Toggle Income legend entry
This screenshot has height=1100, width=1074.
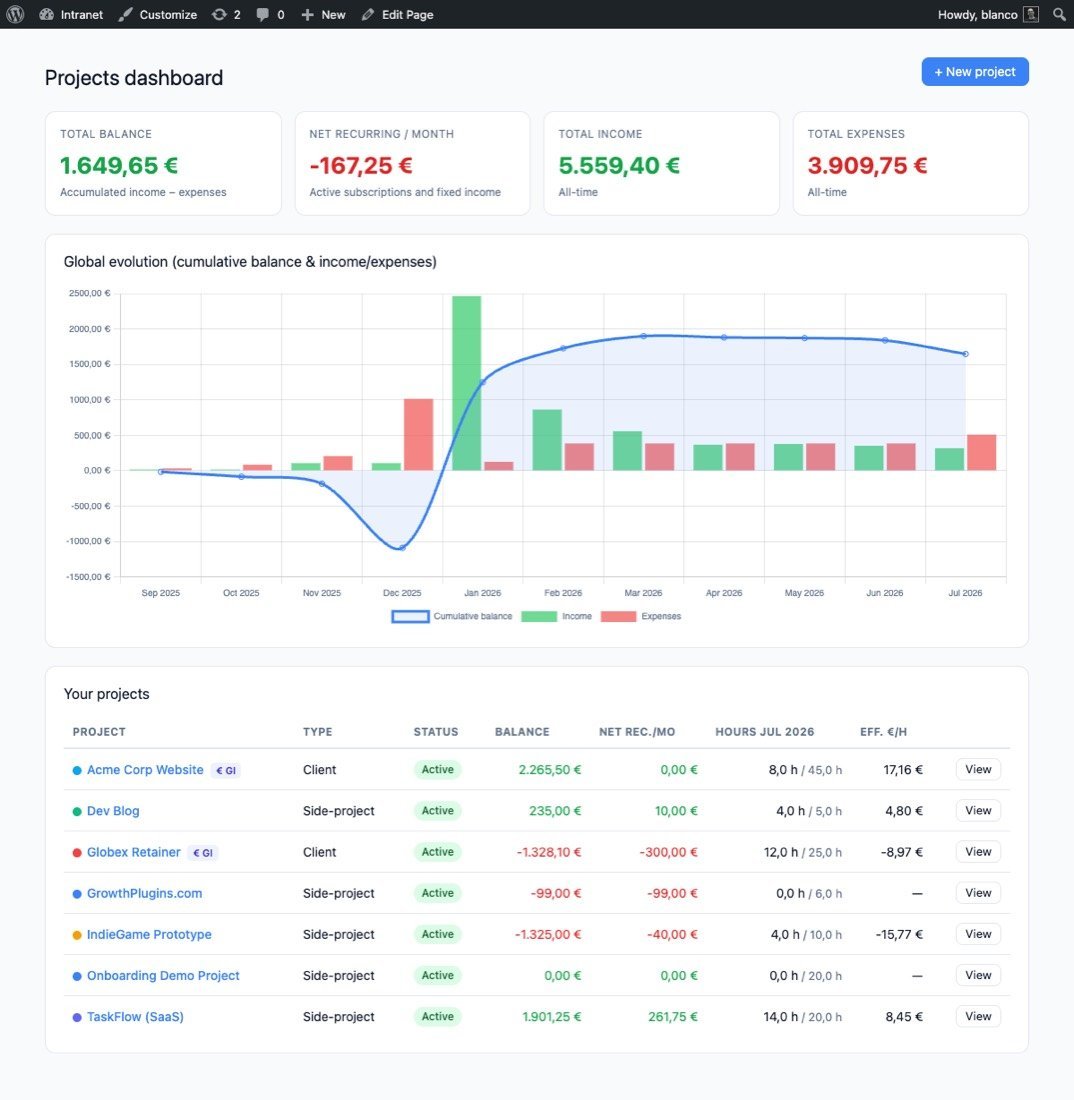[557, 616]
